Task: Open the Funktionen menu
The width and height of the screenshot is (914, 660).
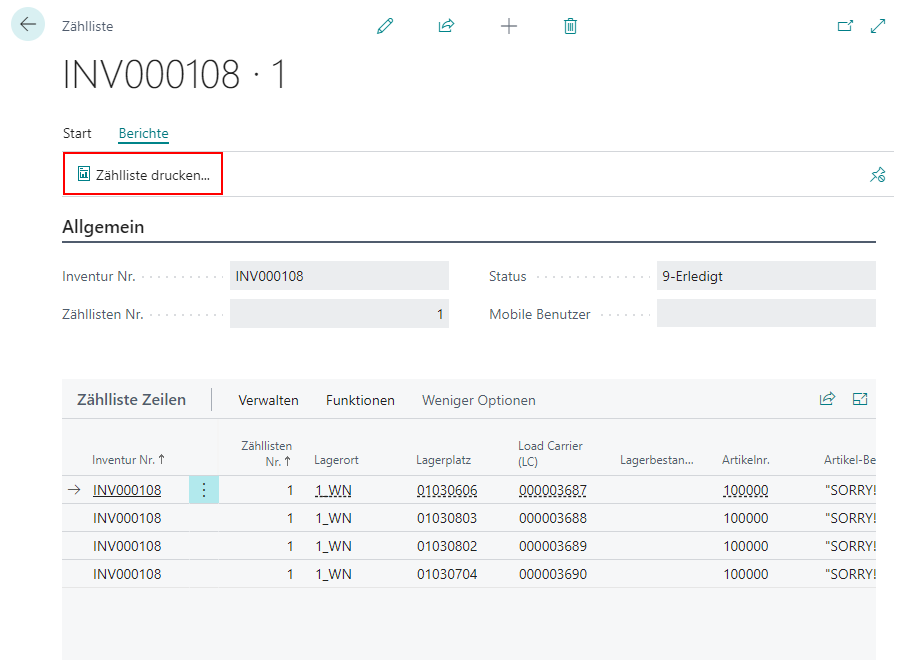Action: pyautogui.click(x=360, y=400)
